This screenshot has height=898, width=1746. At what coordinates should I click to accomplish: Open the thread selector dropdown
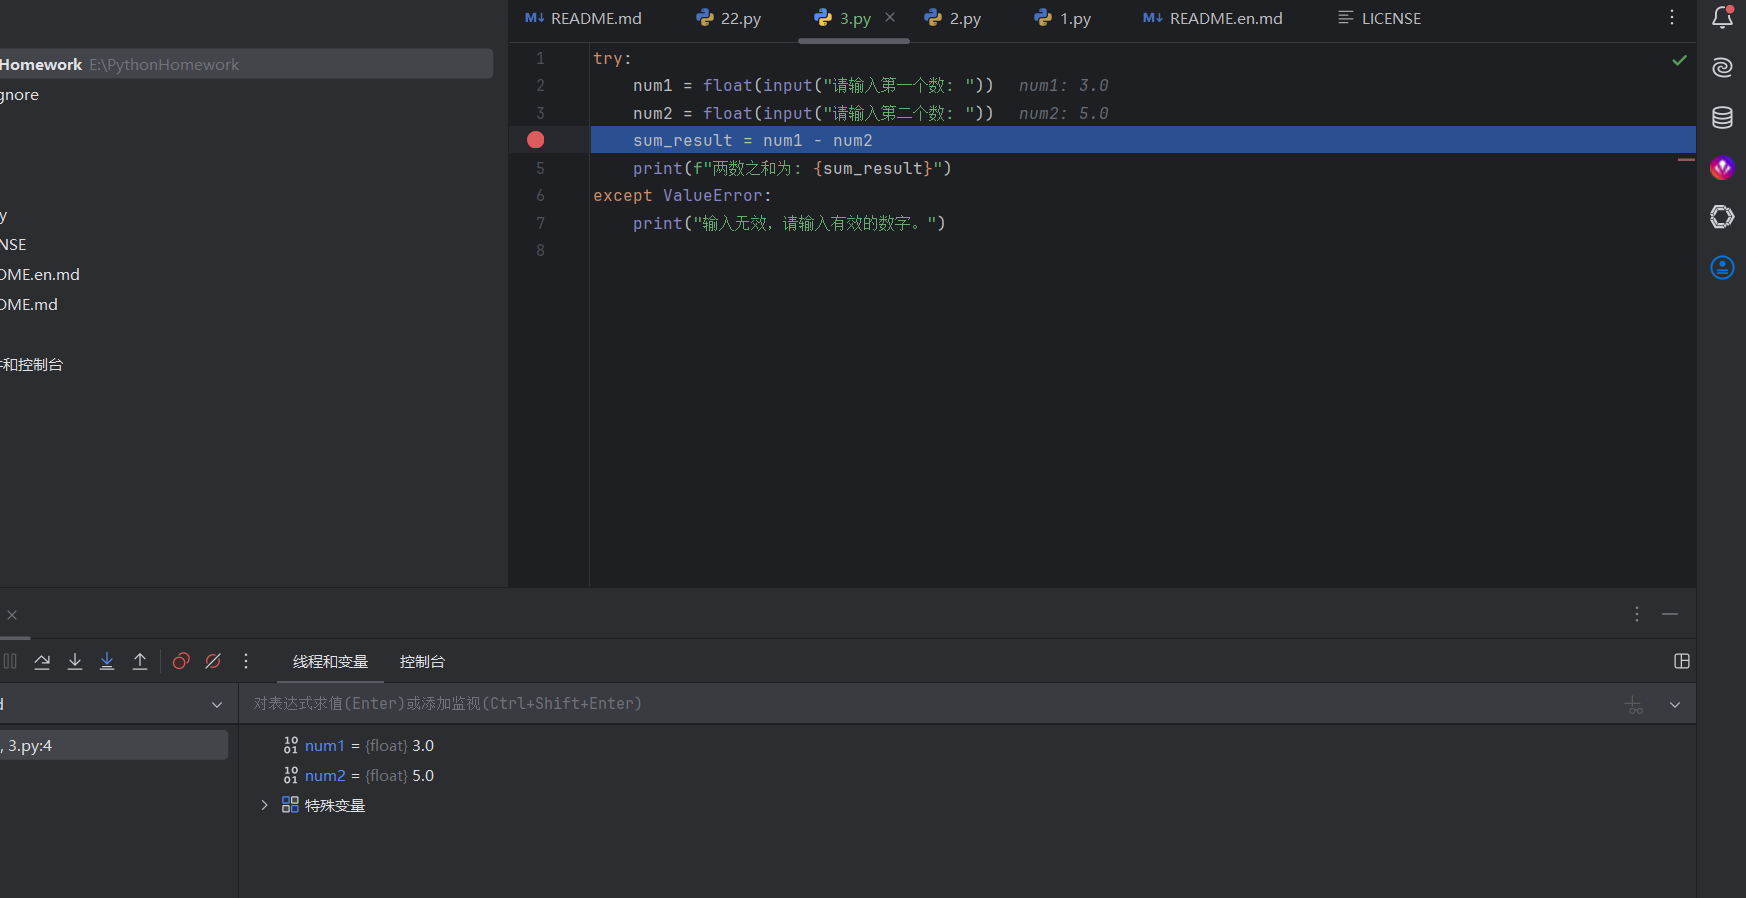(217, 705)
